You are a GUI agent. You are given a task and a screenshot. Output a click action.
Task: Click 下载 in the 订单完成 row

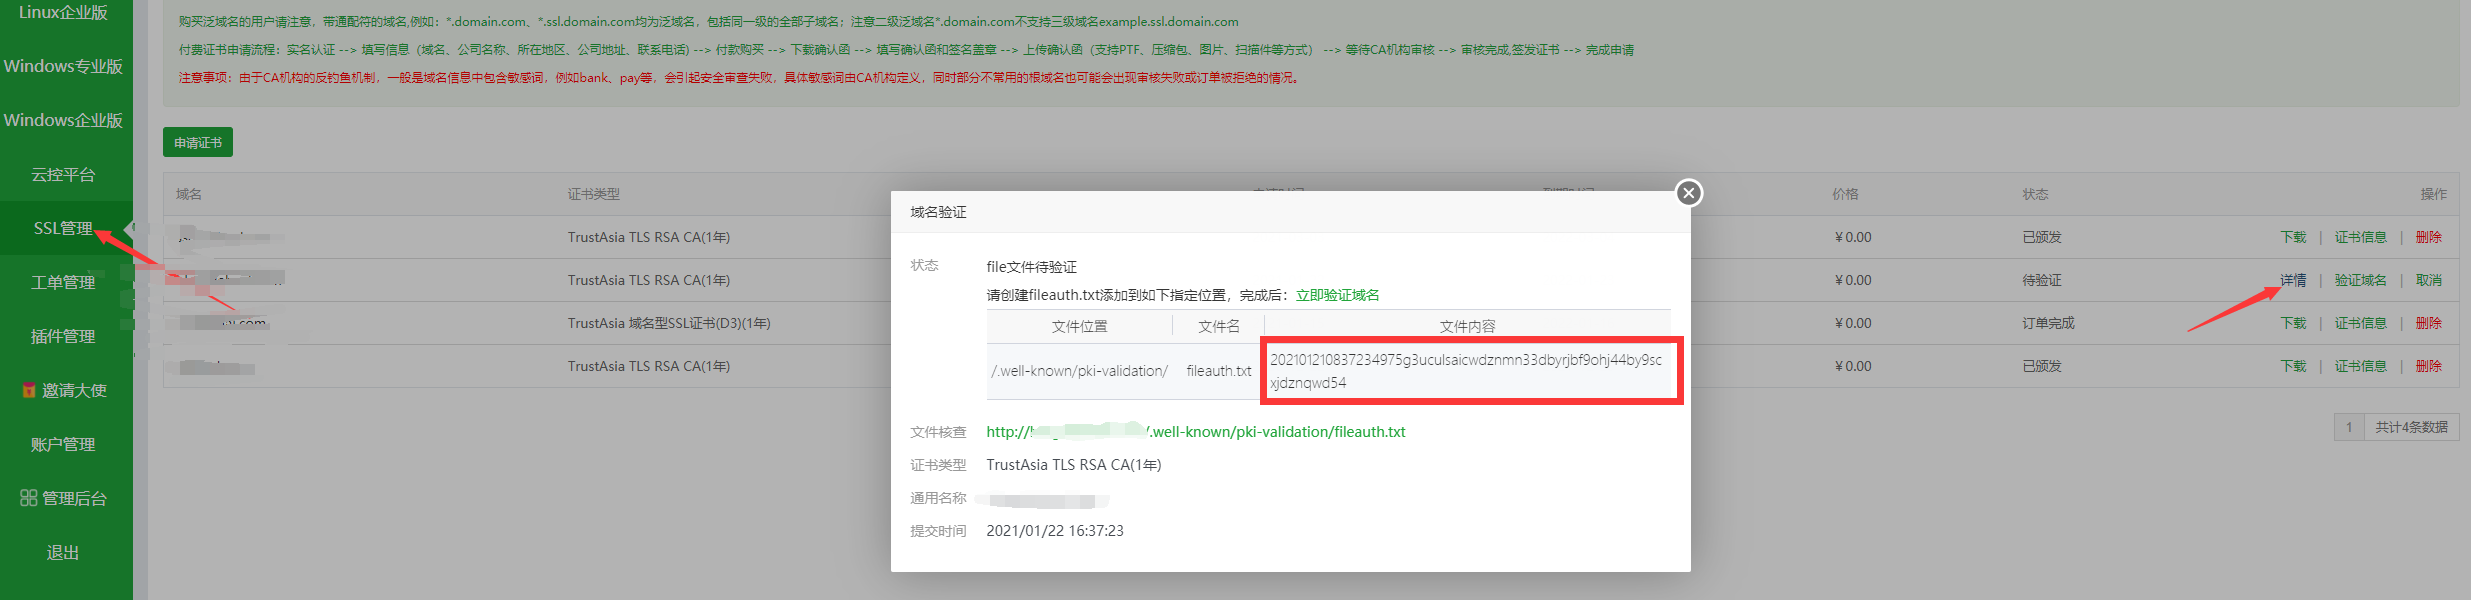[x=2293, y=323]
